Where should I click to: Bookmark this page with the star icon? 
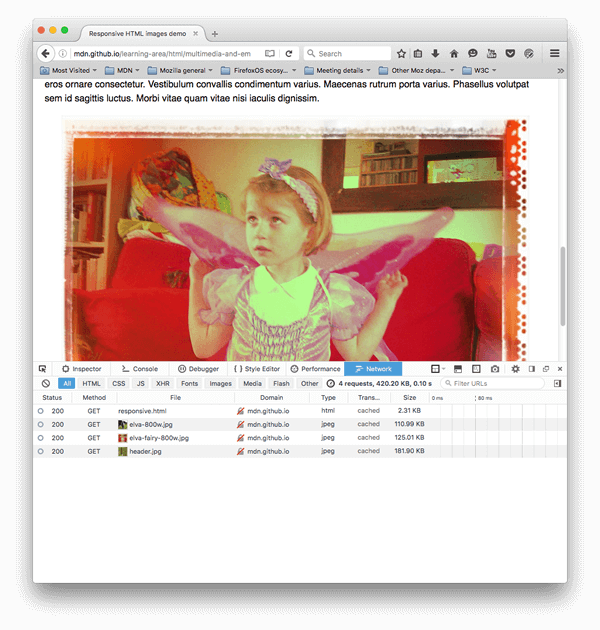click(401, 53)
